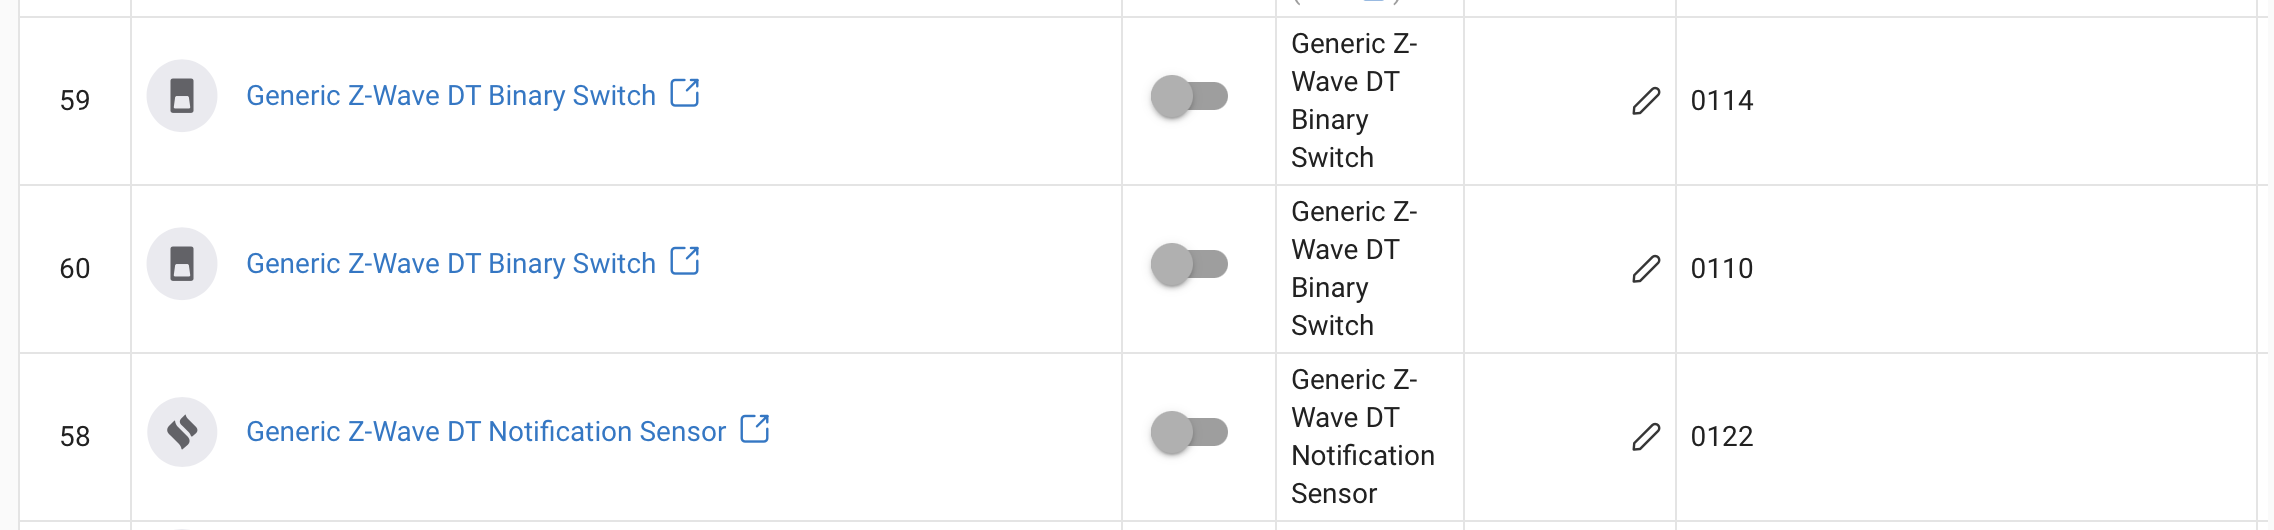Open Generic Z-Wave DT Binary Switch row 59
The width and height of the screenshot is (2274, 530).
pyautogui.click(x=451, y=96)
